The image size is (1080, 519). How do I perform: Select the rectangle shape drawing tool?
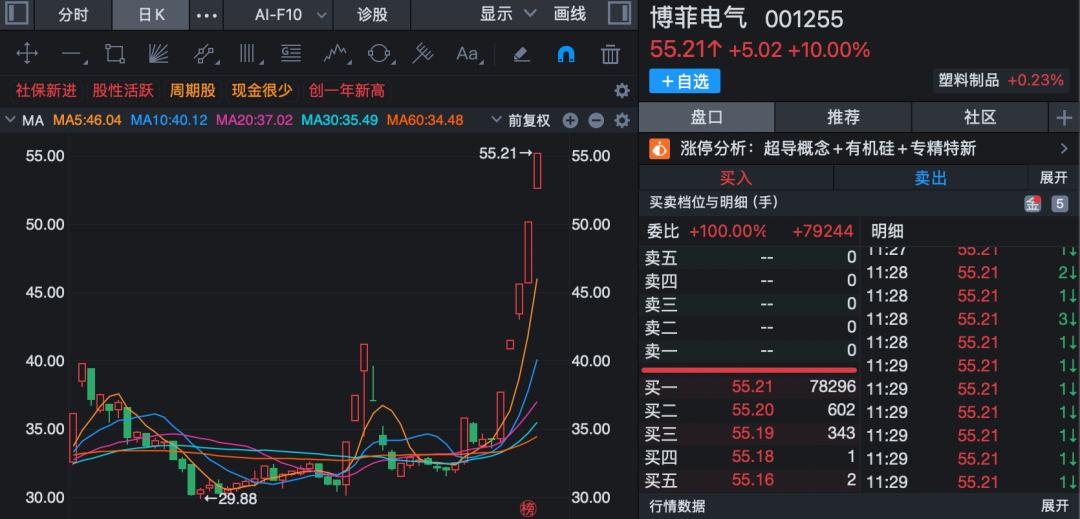(115, 54)
